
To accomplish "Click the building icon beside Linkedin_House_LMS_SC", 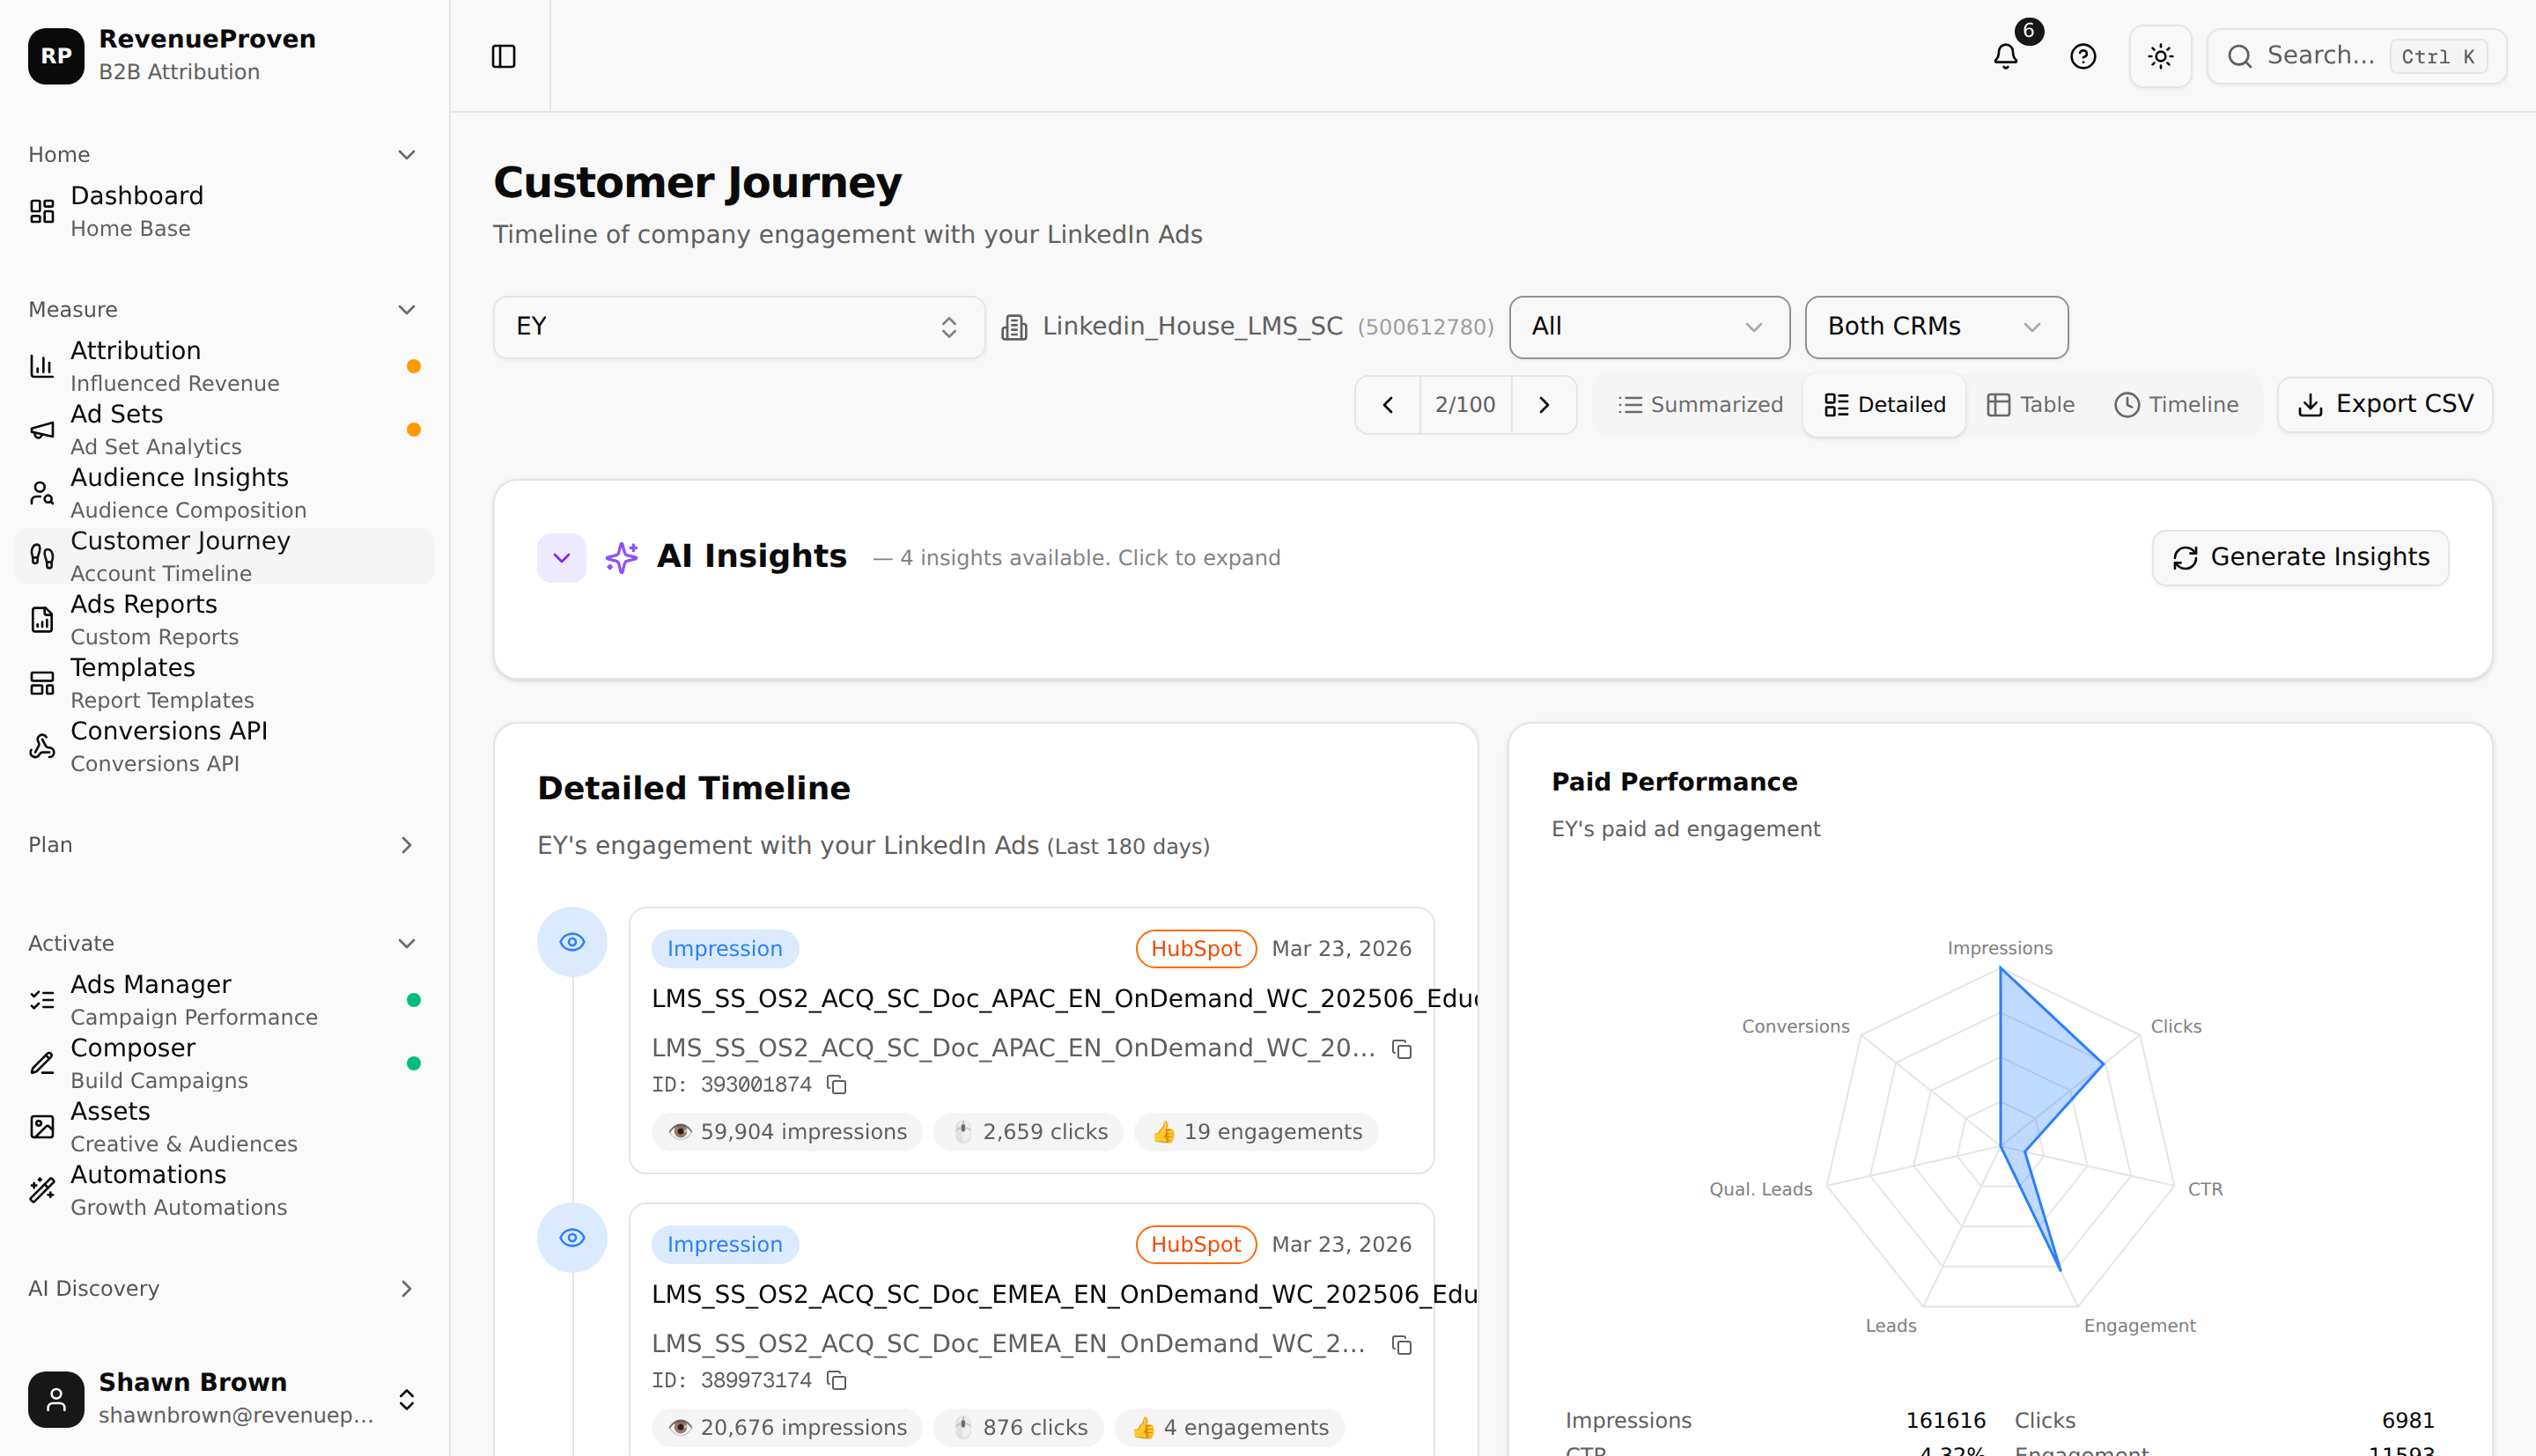I will point(1014,327).
